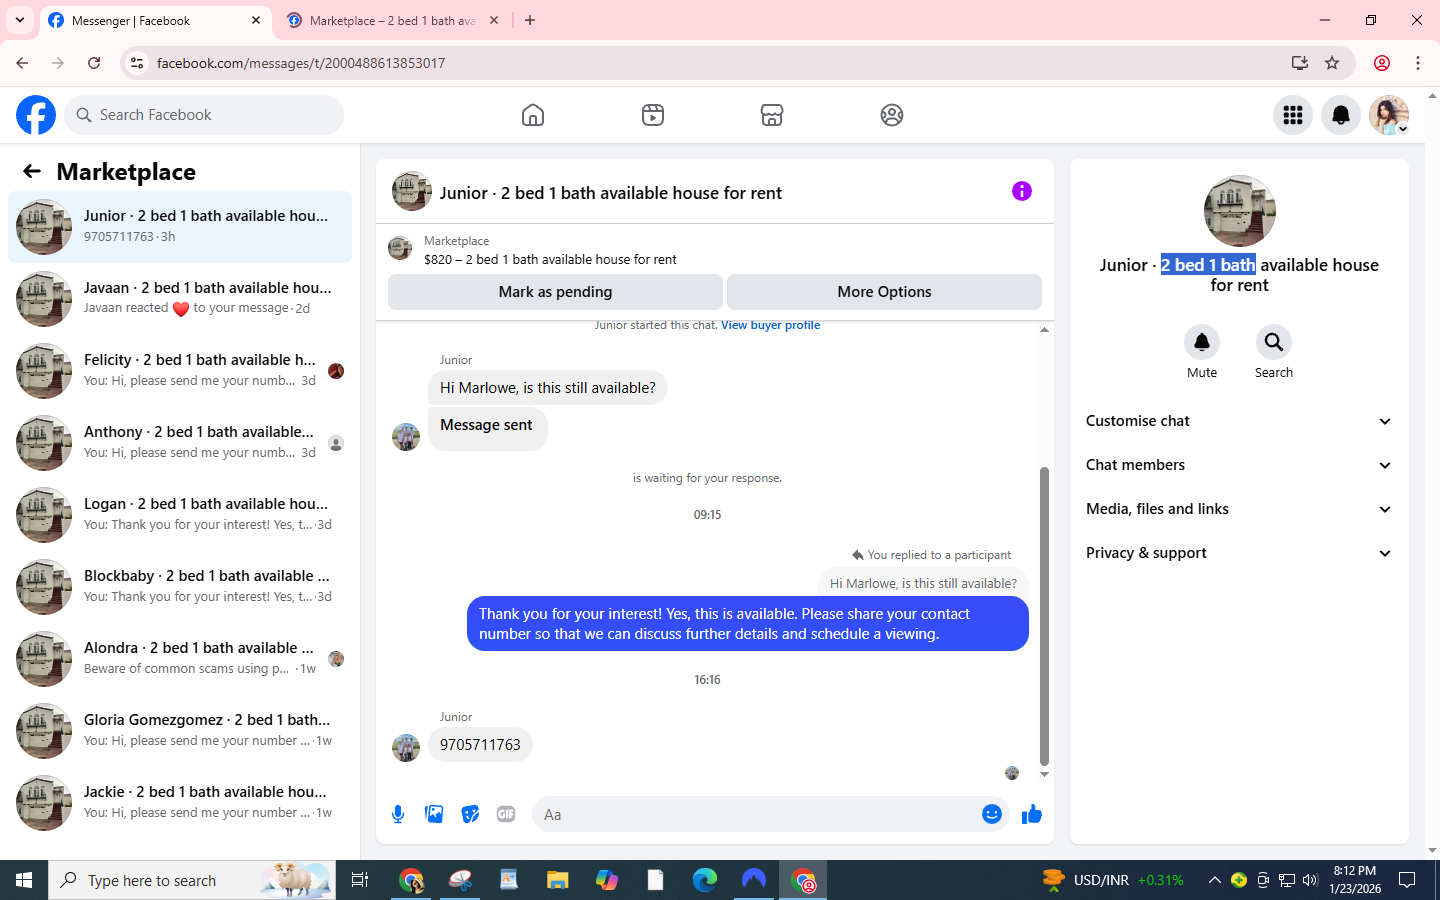The width and height of the screenshot is (1440, 900).
Task: Open Jackie conversation in list
Action: click(180, 803)
